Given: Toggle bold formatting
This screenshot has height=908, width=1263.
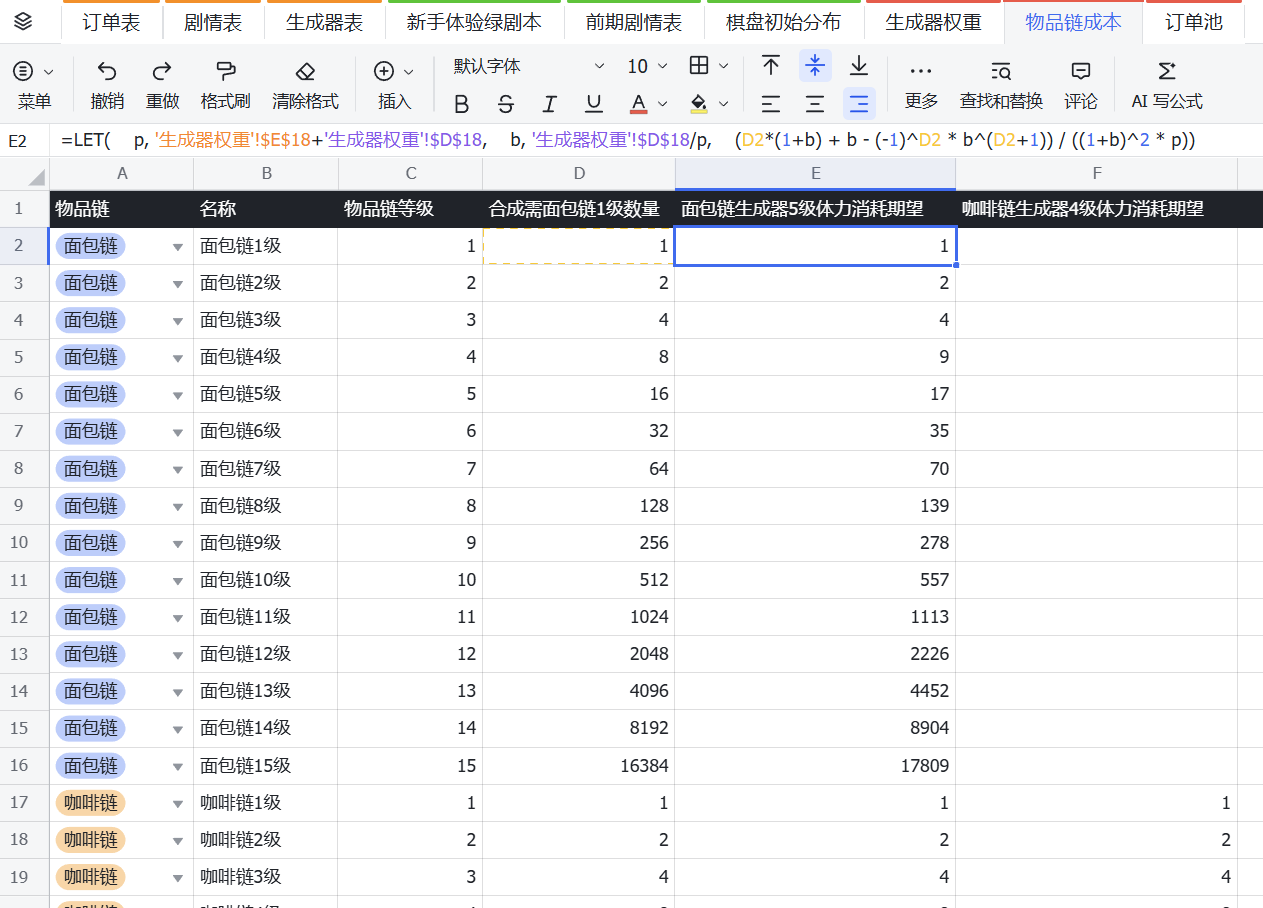Looking at the screenshot, I should [x=461, y=103].
